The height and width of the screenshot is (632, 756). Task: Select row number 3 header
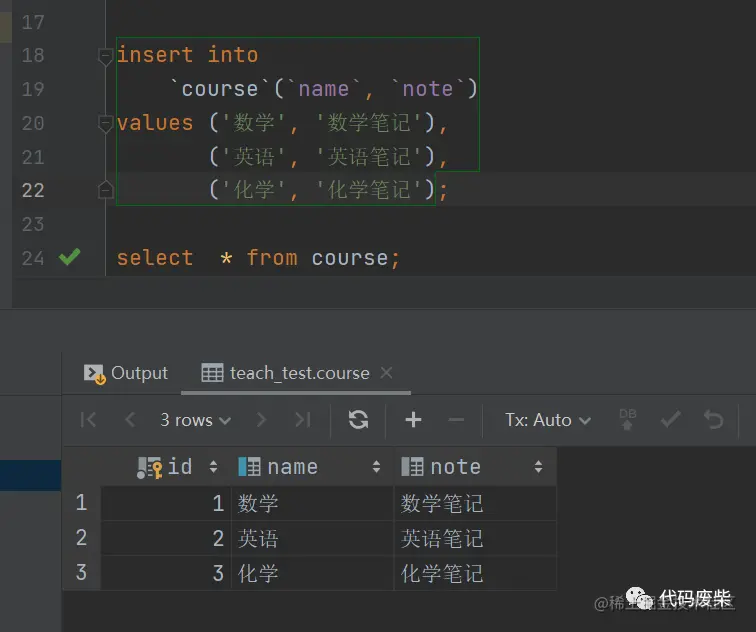tap(81, 573)
